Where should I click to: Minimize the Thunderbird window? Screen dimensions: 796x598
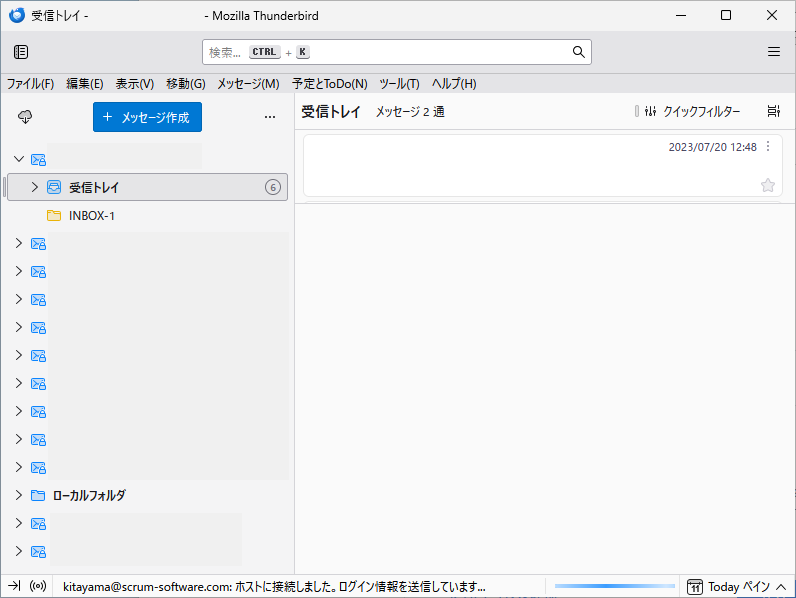click(681, 15)
